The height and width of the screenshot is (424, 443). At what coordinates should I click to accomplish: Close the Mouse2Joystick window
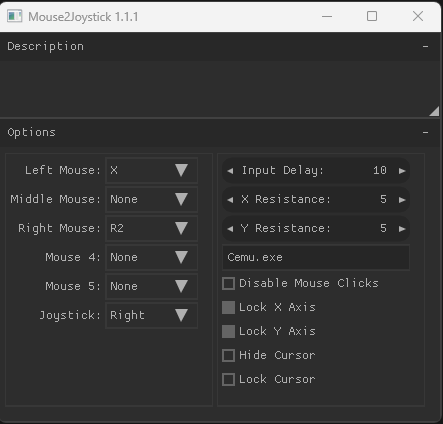[418, 16]
